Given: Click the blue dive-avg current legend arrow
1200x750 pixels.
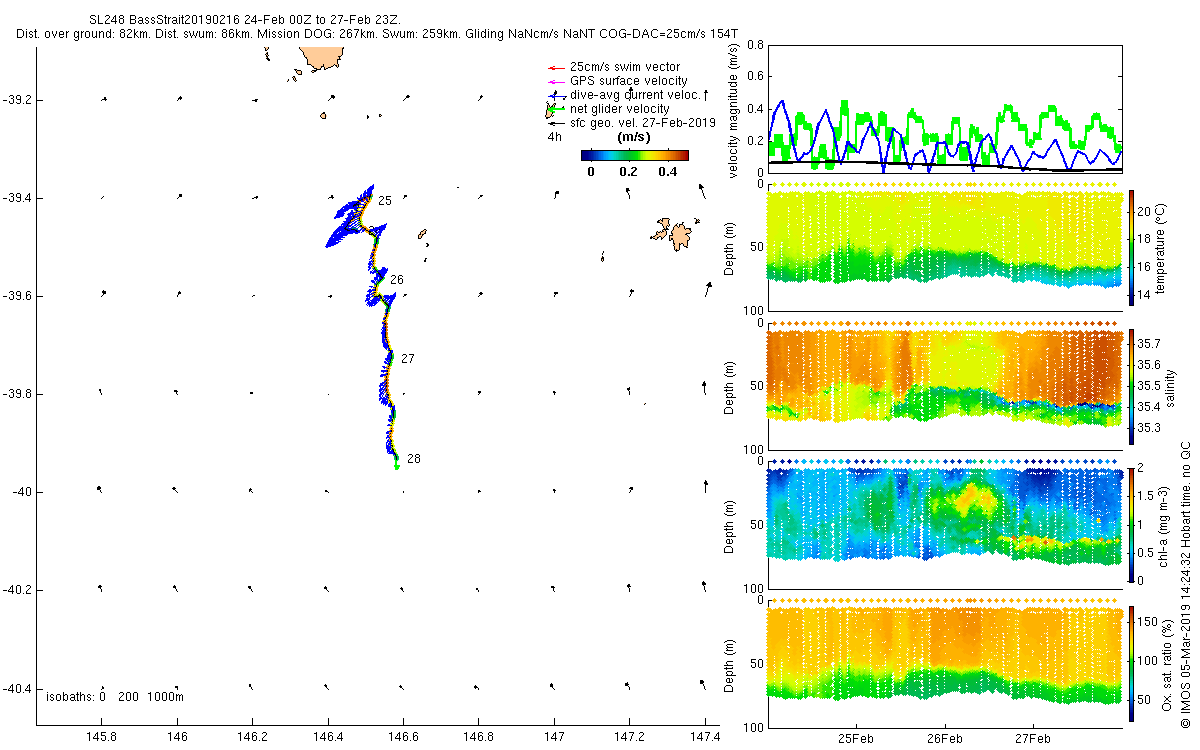Looking at the screenshot, I should [x=554, y=95].
